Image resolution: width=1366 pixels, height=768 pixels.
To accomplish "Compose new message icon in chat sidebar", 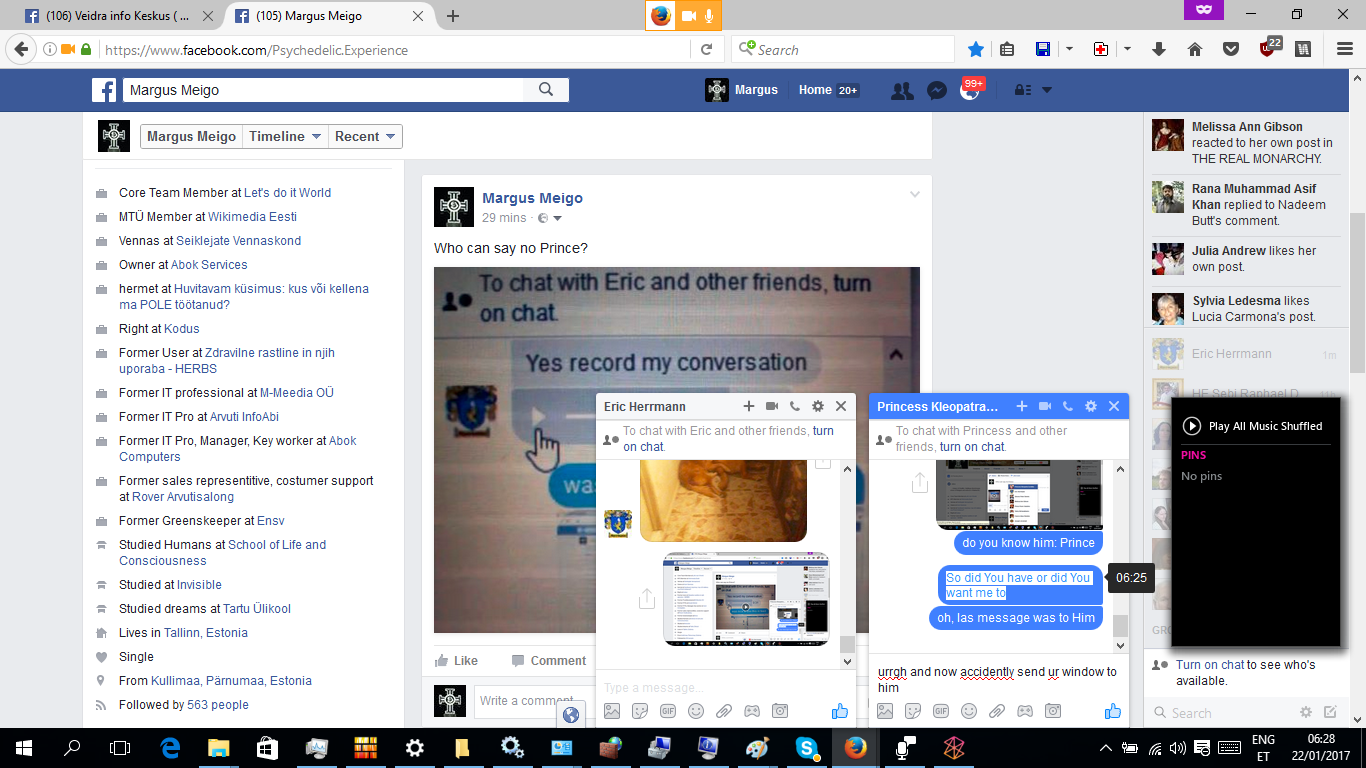I will tap(1330, 712).
